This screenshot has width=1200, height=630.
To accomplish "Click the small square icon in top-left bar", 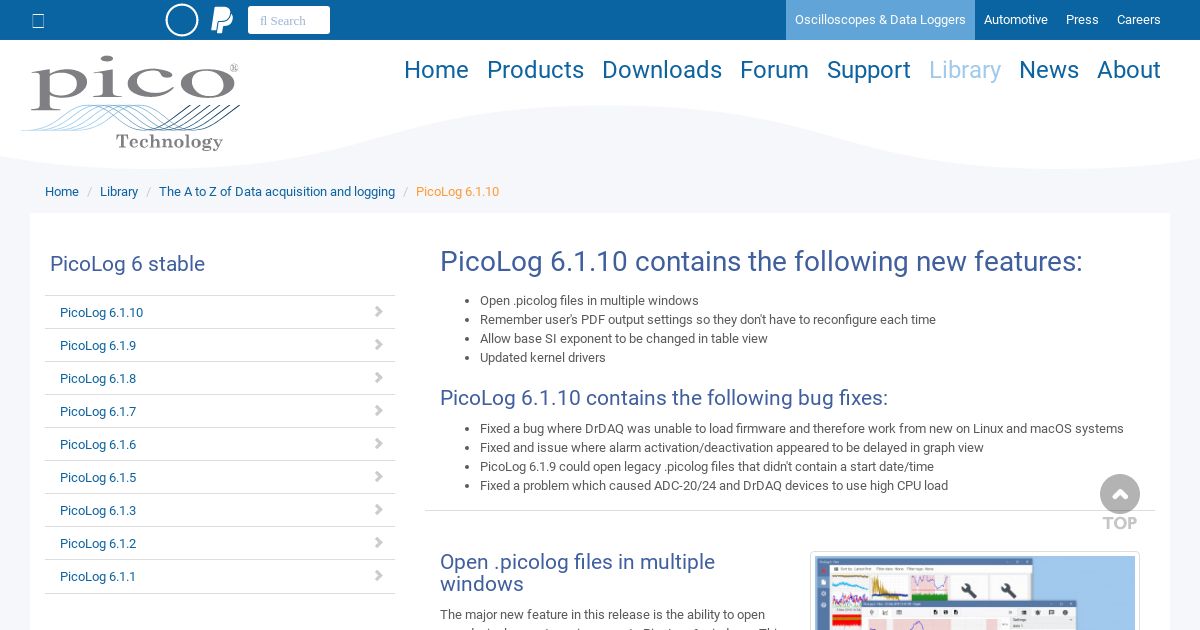I will pyautogui.click(x=38, y=20).
